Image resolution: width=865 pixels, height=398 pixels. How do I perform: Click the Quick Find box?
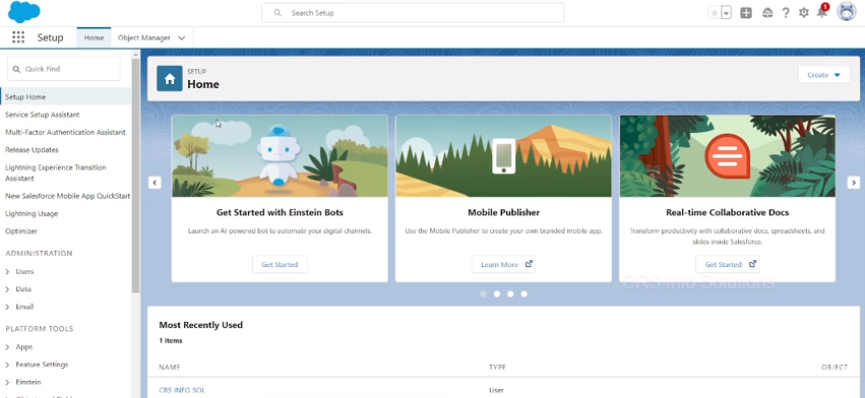tap(63, 69)
